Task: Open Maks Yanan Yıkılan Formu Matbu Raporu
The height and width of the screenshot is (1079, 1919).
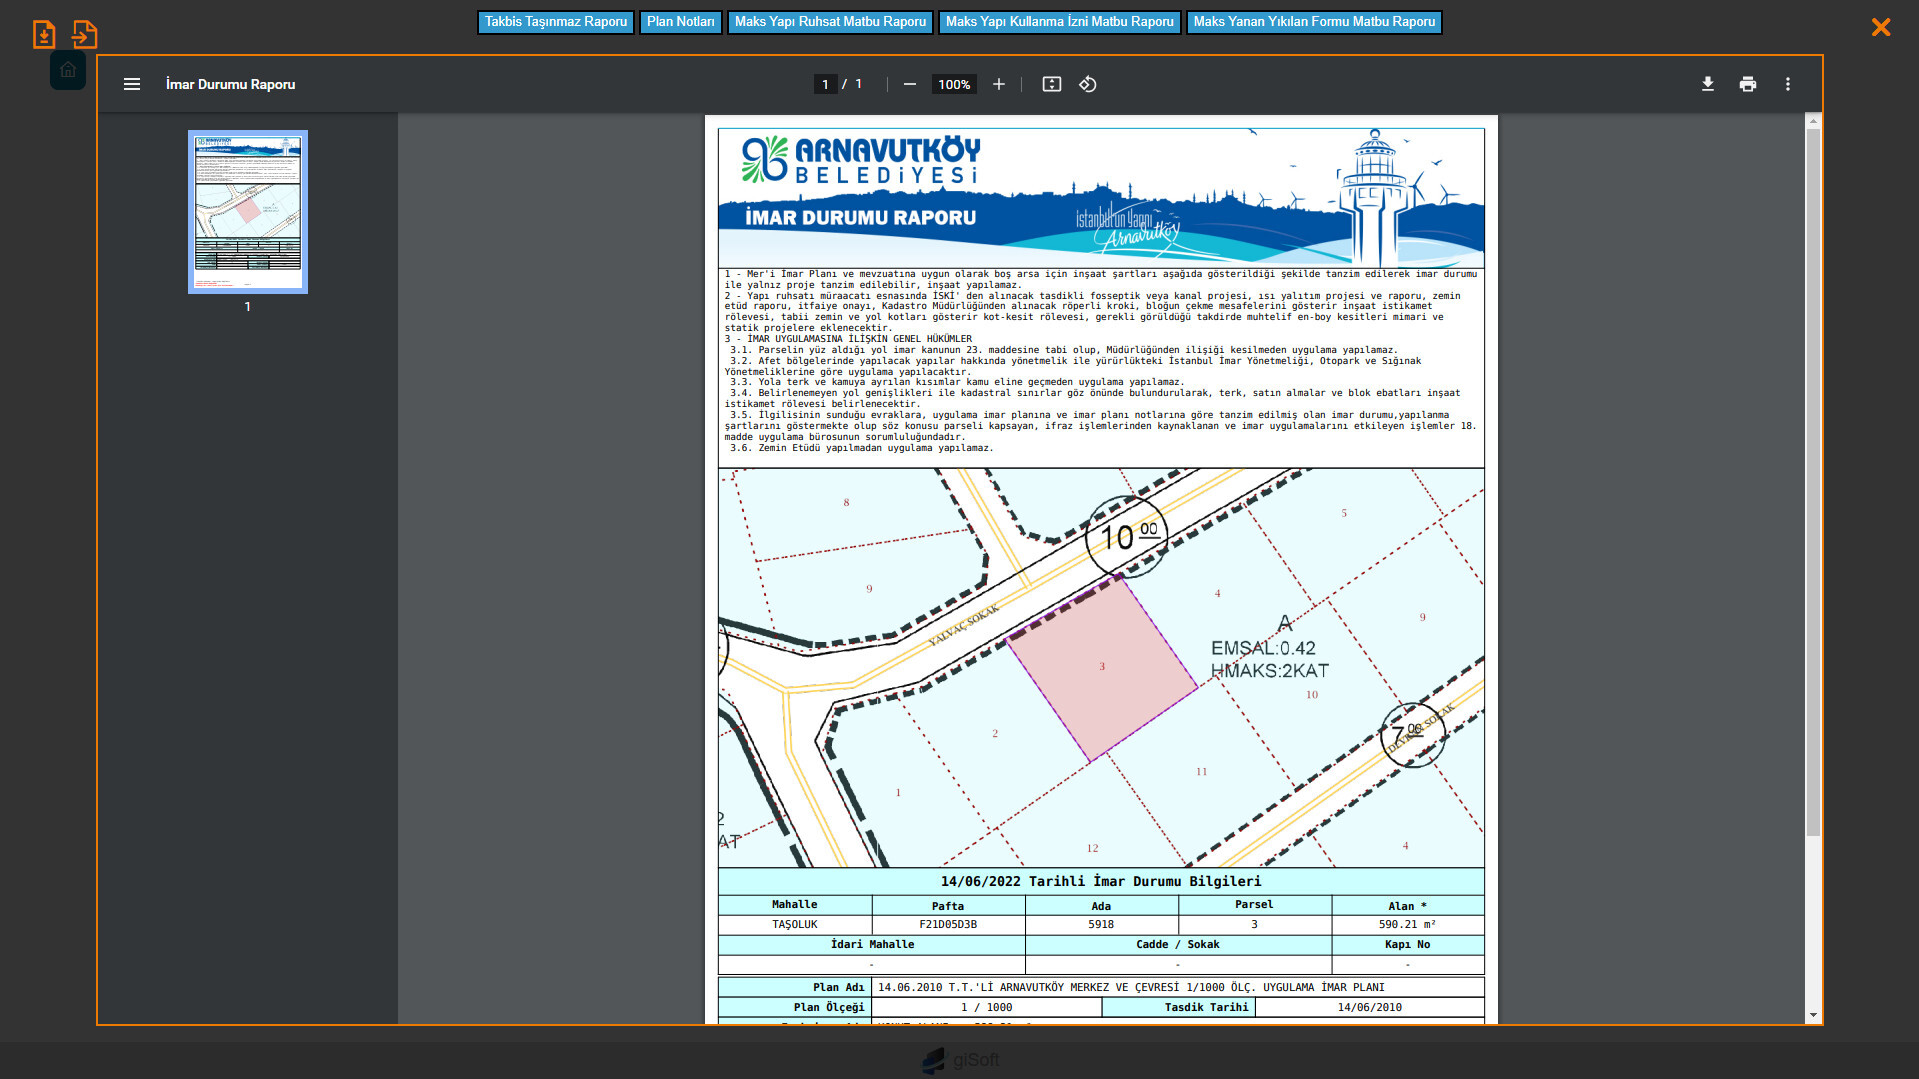Action: (x=1313, y=22)
